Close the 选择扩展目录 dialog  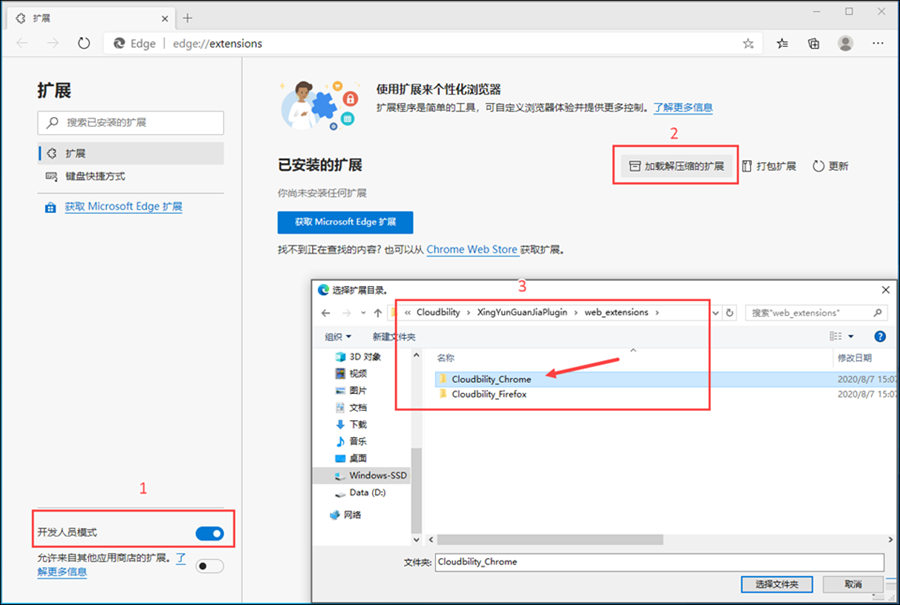(886, 290)
